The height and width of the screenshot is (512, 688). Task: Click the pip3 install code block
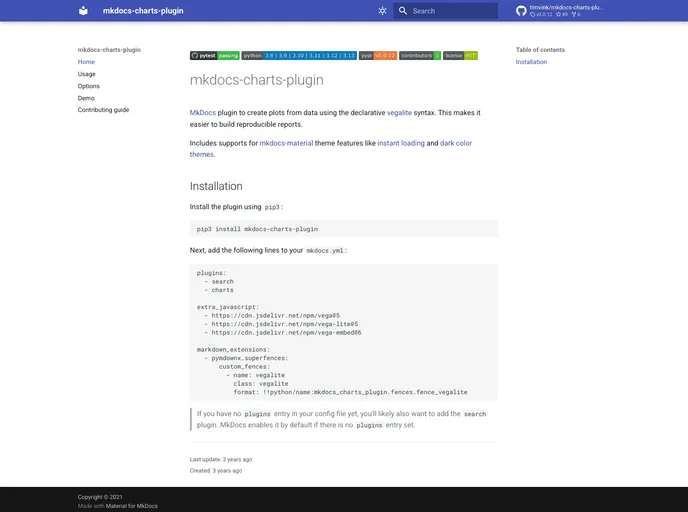pyautogui.click(x=344, y=229)
